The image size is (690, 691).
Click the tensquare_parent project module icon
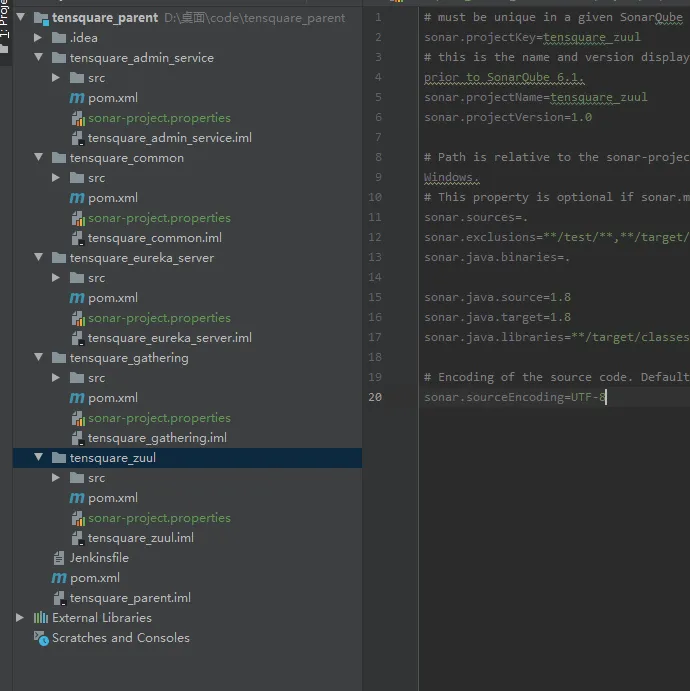41,19
